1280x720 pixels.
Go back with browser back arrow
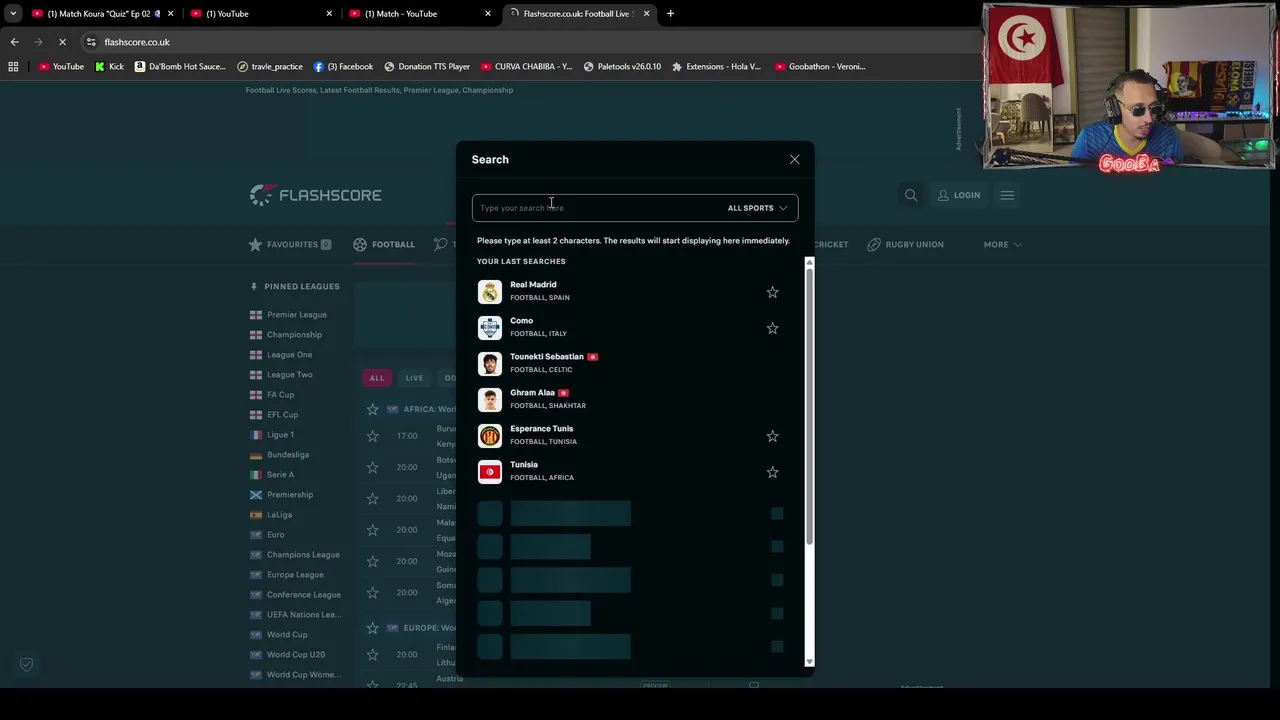pos(14,42)
